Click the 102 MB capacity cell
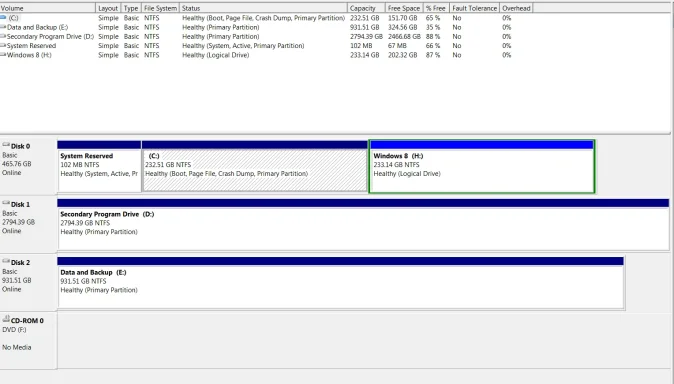674x384 pixels. tap(361, 46)
